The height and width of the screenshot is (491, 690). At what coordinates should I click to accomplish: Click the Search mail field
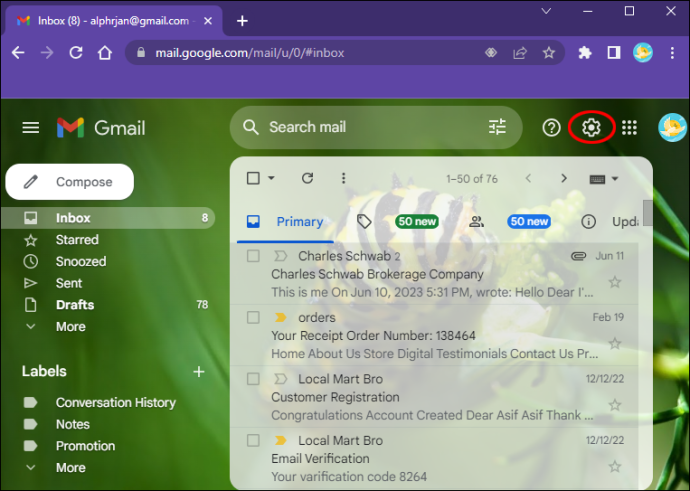coord(375,127)
